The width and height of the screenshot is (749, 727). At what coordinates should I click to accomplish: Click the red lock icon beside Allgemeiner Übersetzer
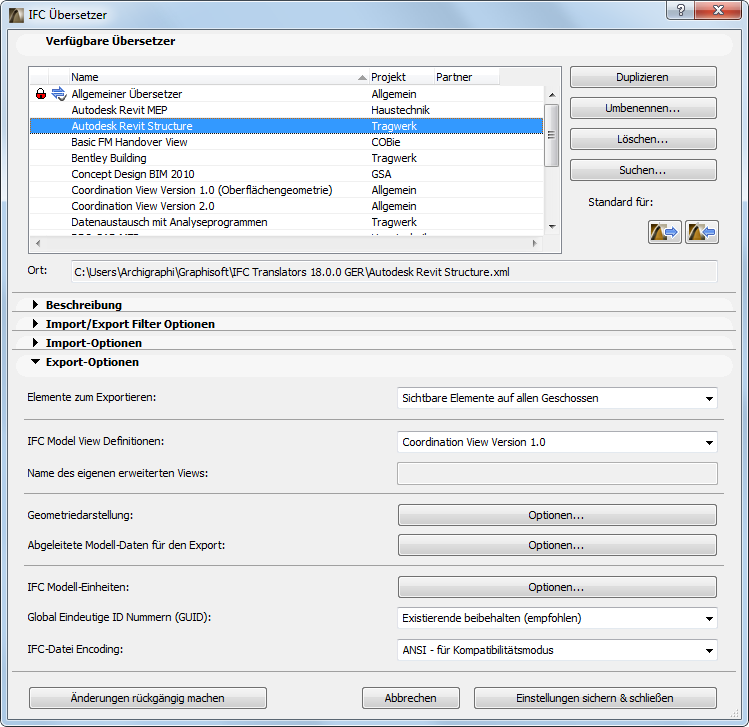pos(41,94)
